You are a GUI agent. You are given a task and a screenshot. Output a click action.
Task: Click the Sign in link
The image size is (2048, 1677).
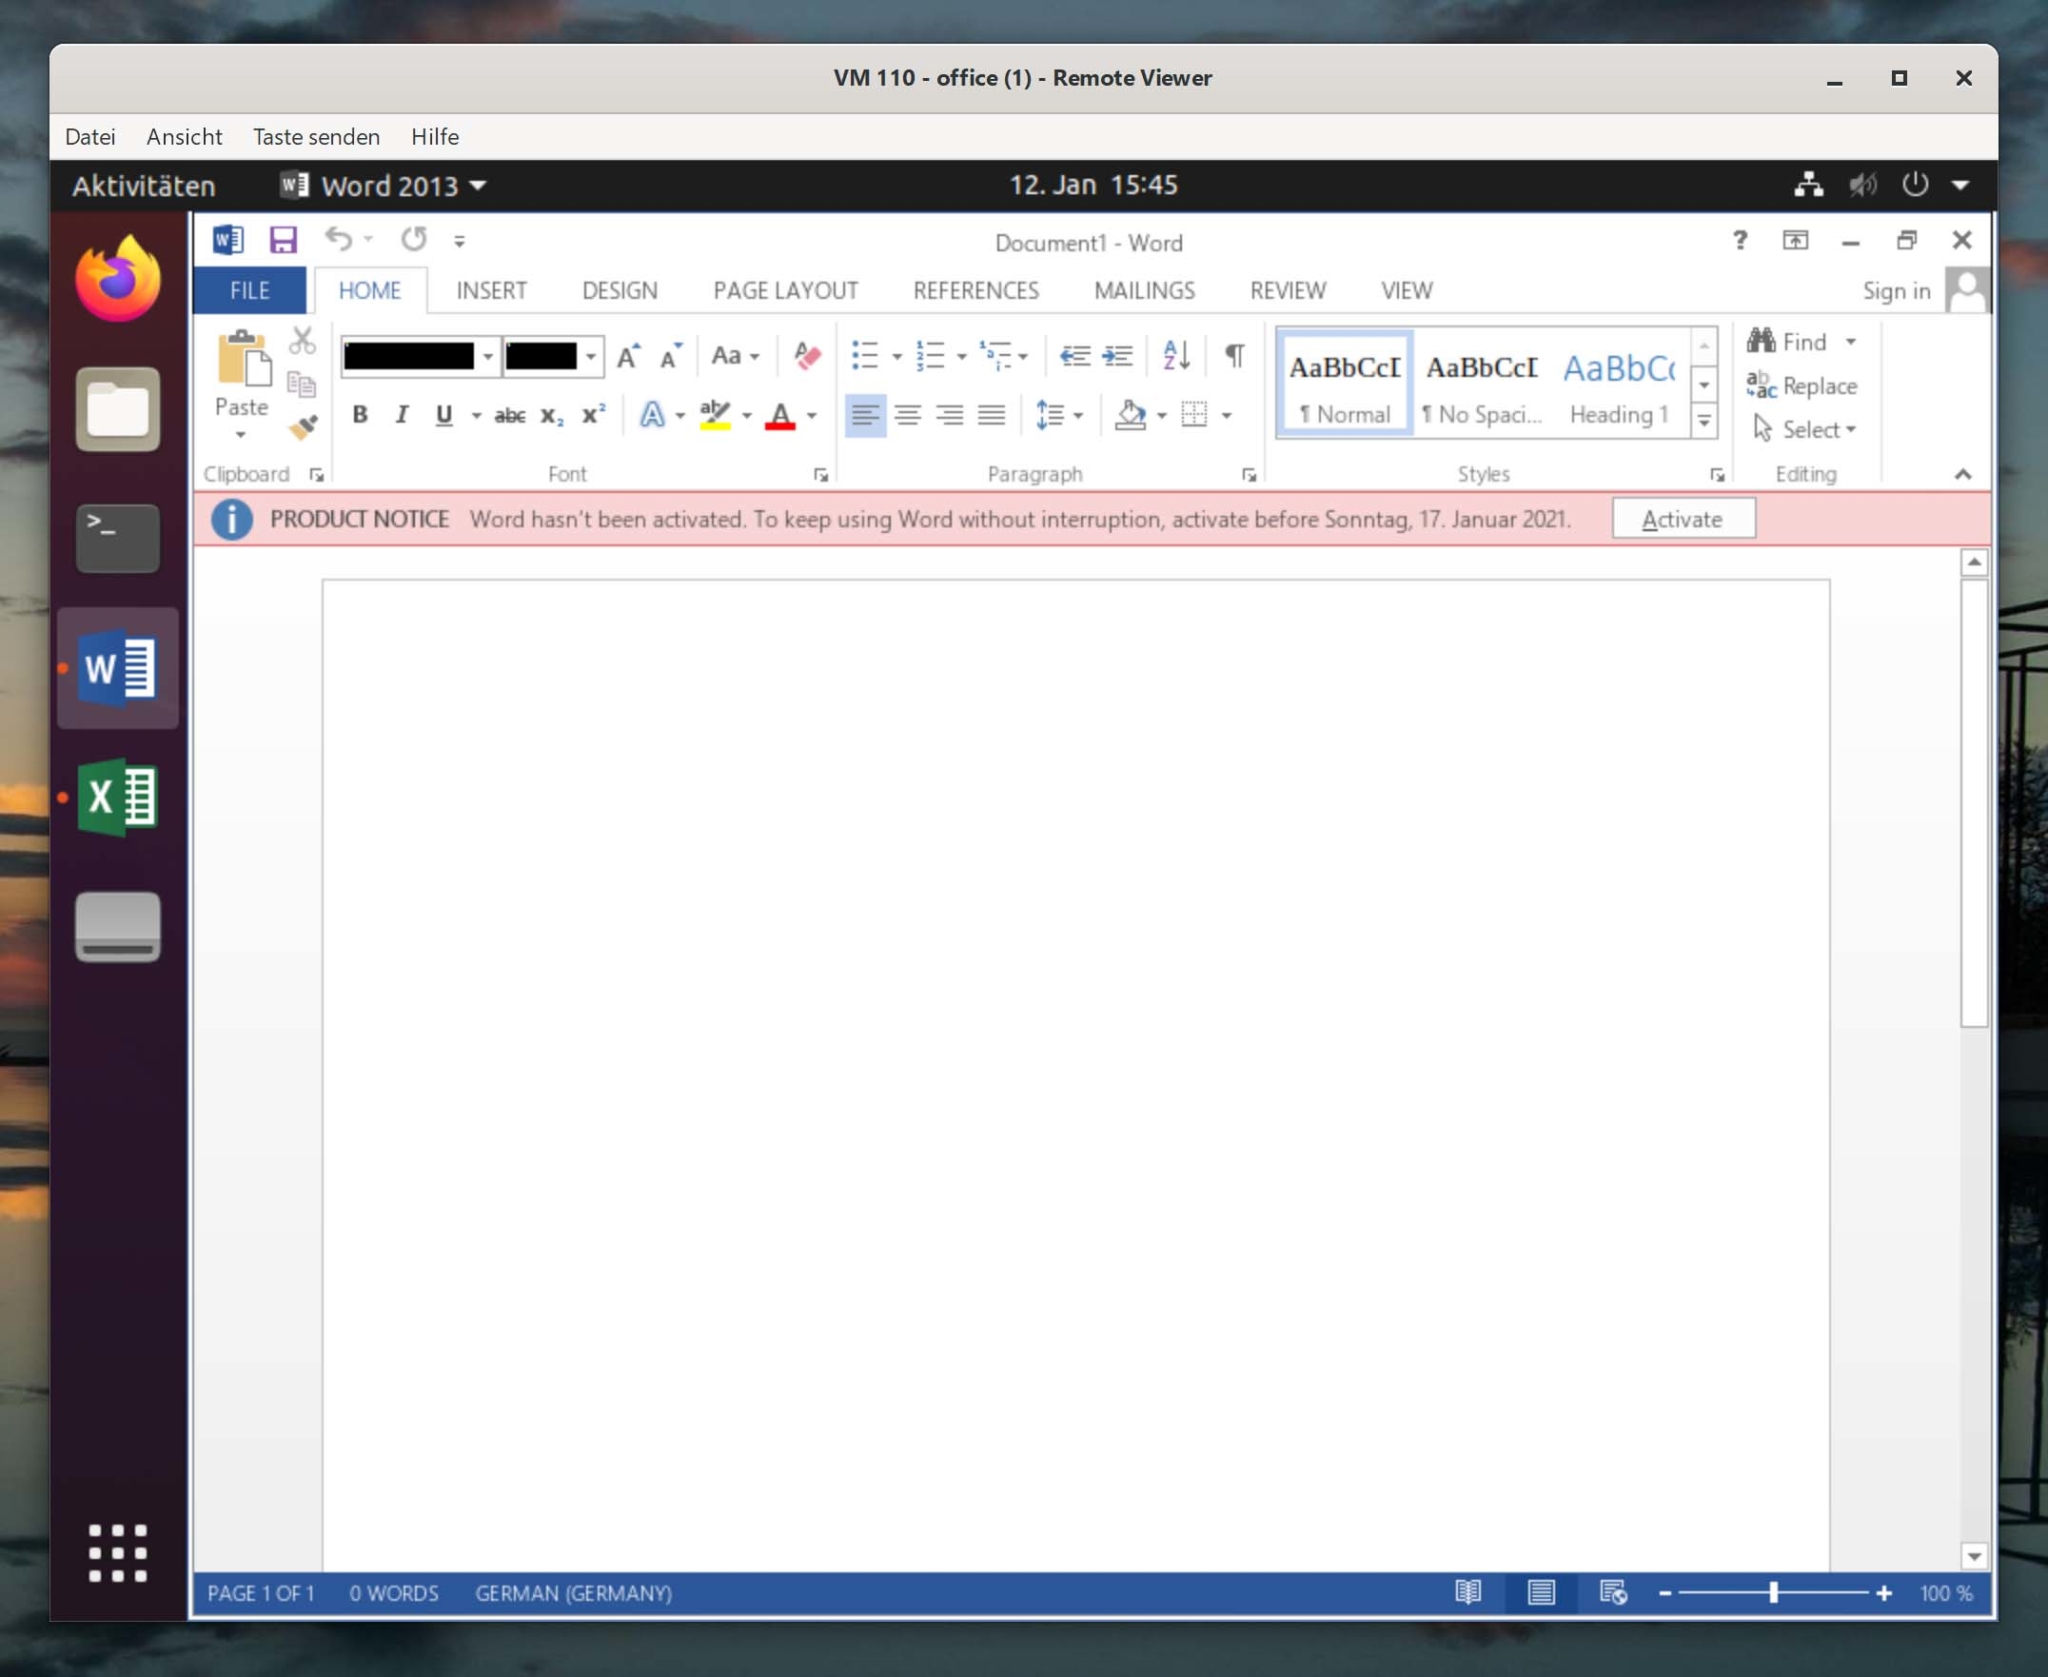[1895, 290]
